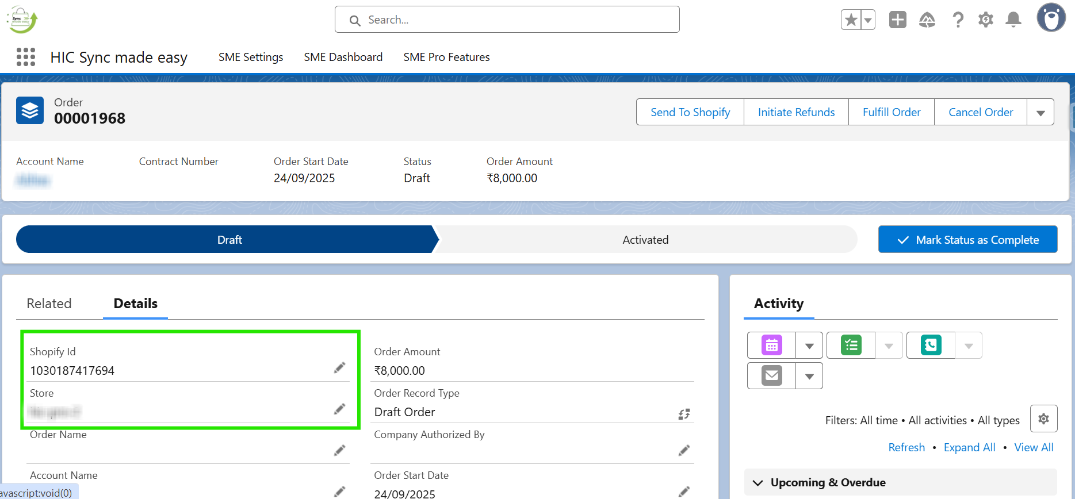Viewport: 1075px width, 499px height.
Task: Edit Company Authorized By pencil
Action: [684, 450]
